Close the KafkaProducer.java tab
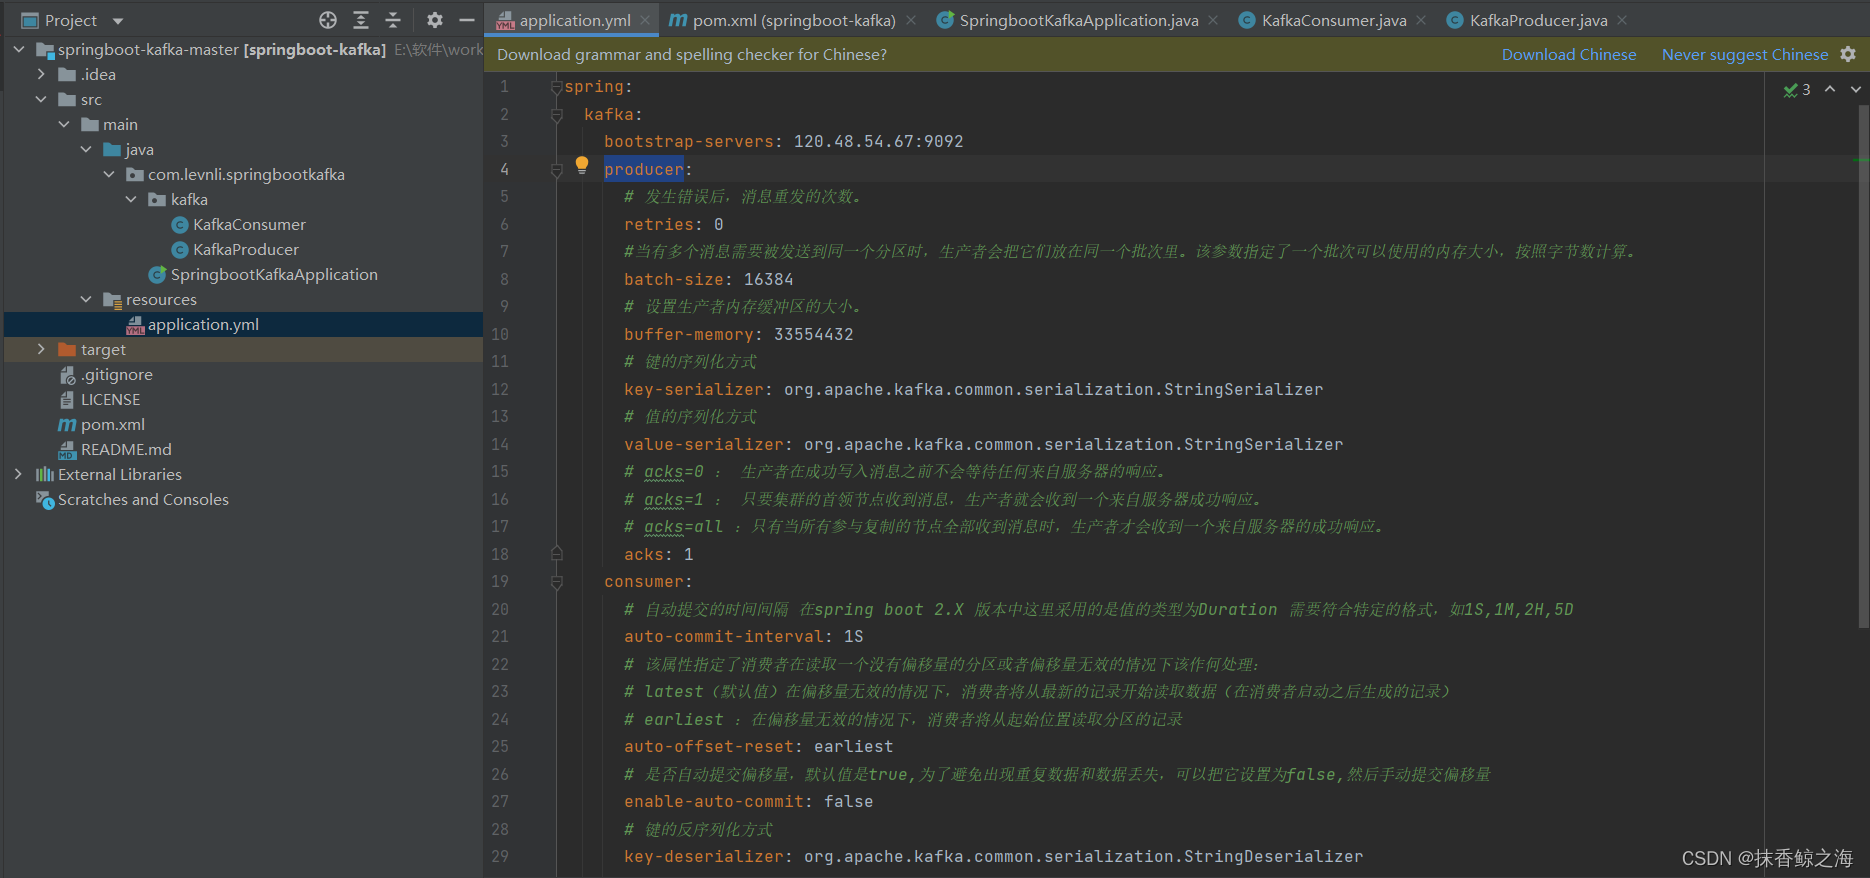Image resolution: width=1870 pixels, height=878 pixels. [1622, 20]
